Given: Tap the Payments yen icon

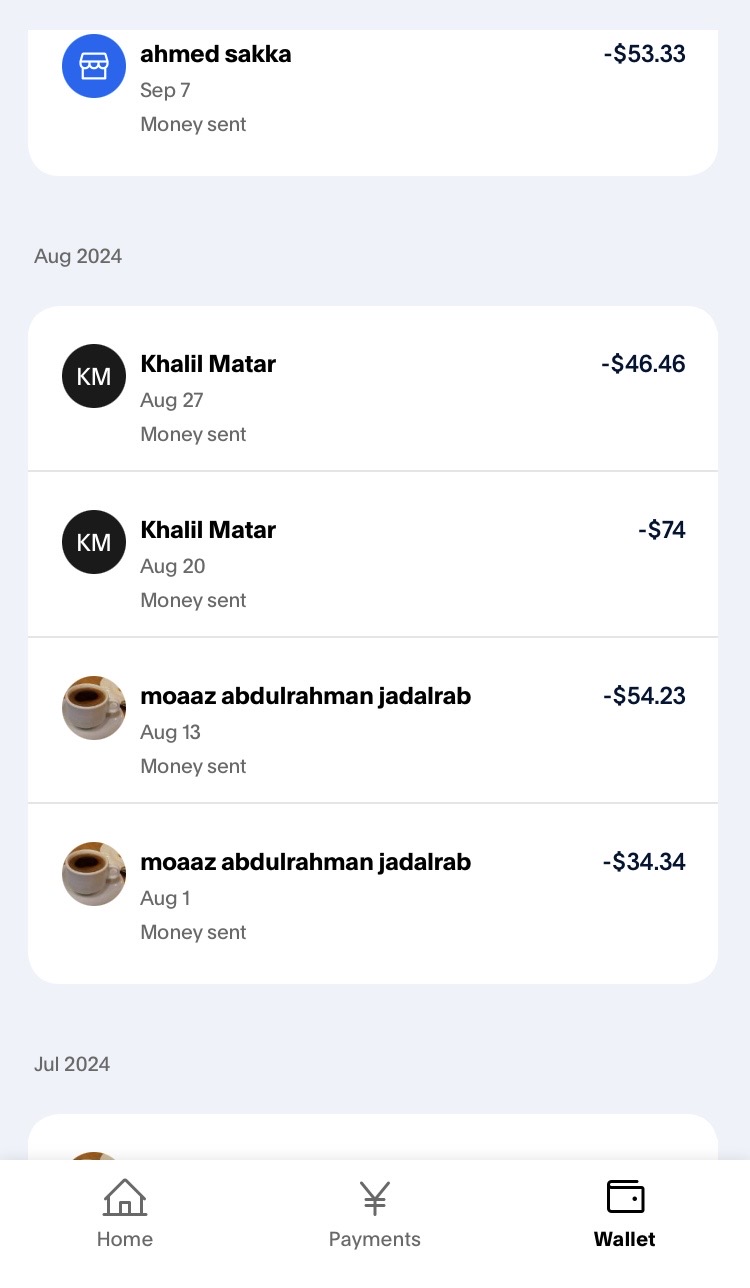Looking at the screenshot, I should click(x=375, y=1197).
